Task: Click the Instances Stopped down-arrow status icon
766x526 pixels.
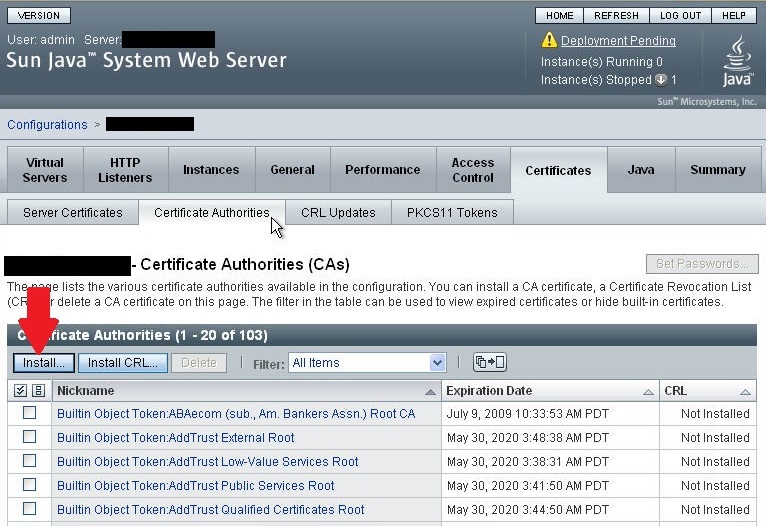Action: tap(660, 79)
